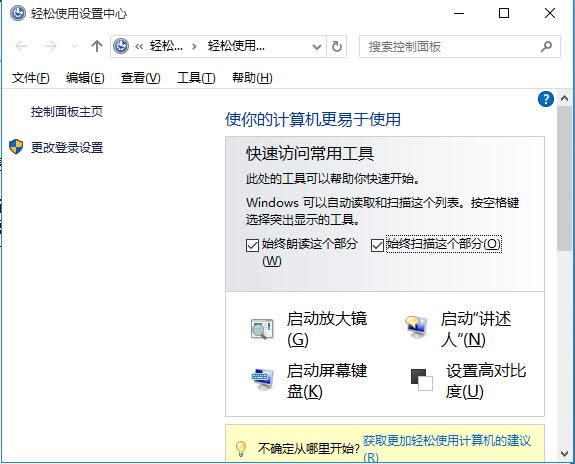575x464 pixels.
Task: Click the Ease of Access Center title bar icon
Action: [x=17, y=14]
